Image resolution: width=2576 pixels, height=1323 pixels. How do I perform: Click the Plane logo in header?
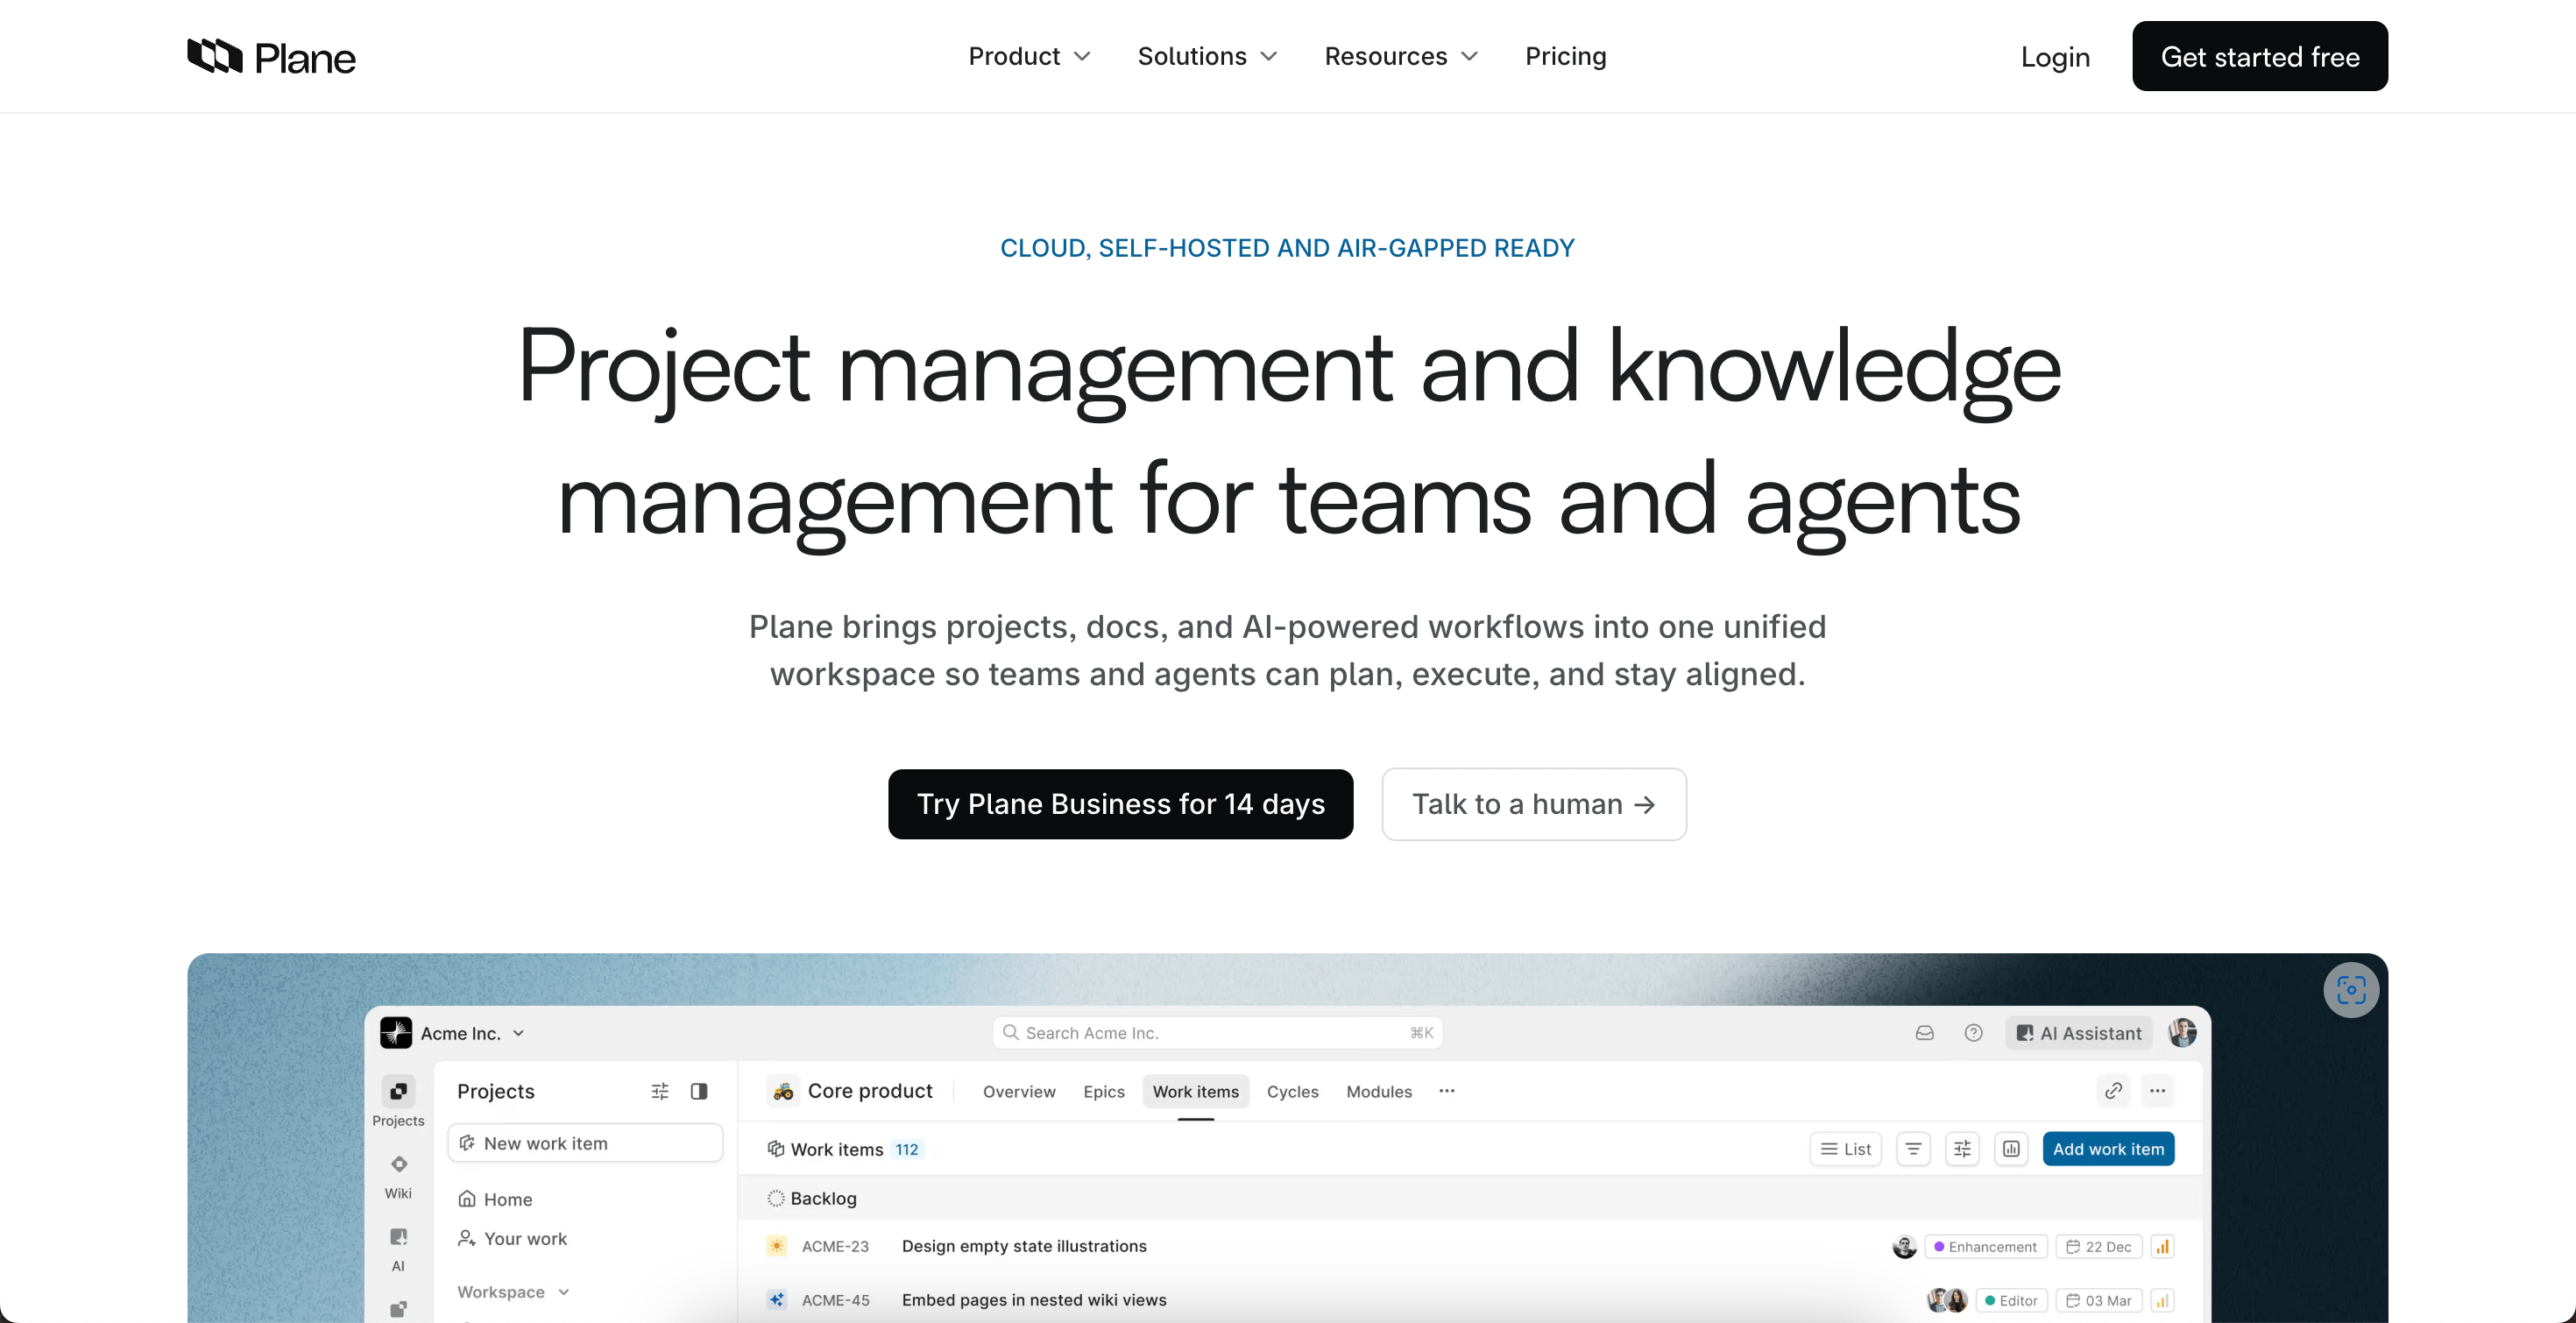coord(271,57)
